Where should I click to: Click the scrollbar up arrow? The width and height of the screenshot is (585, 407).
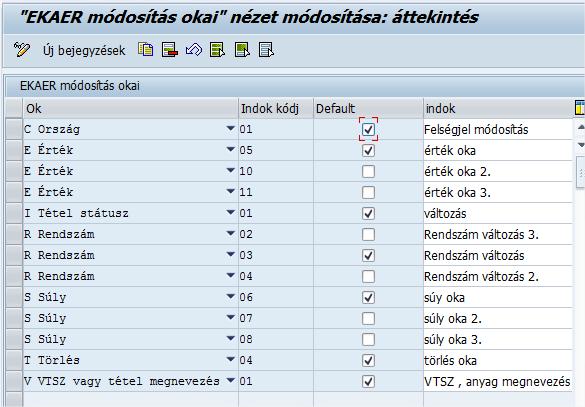click(581, 127)
